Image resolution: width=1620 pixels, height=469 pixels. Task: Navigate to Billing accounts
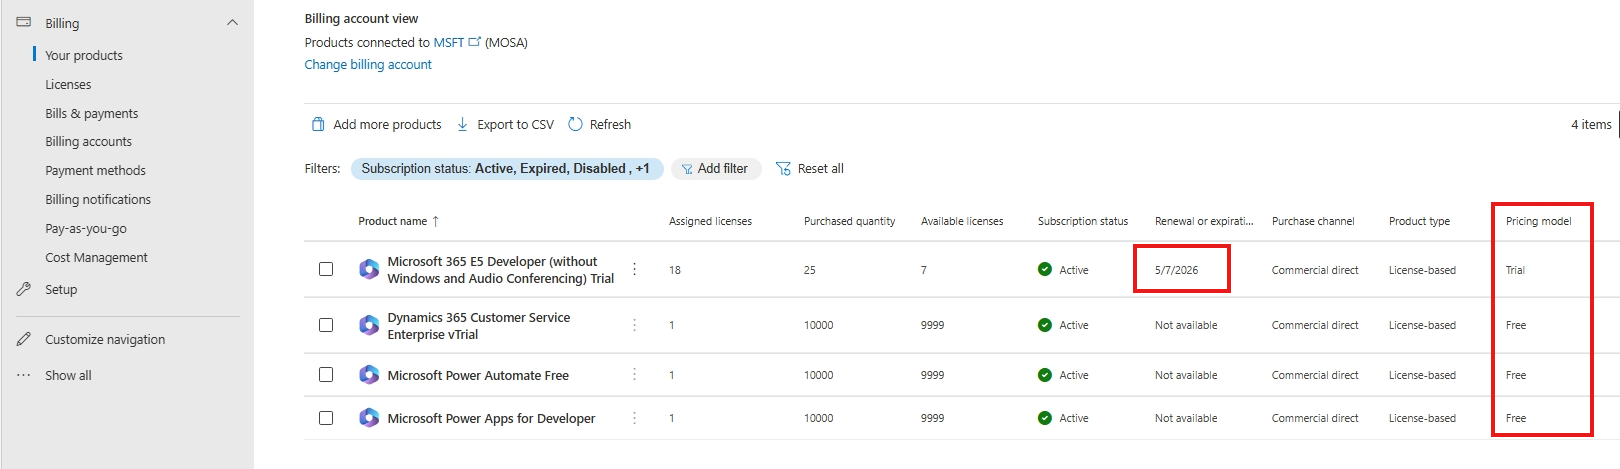click(88, 141)
